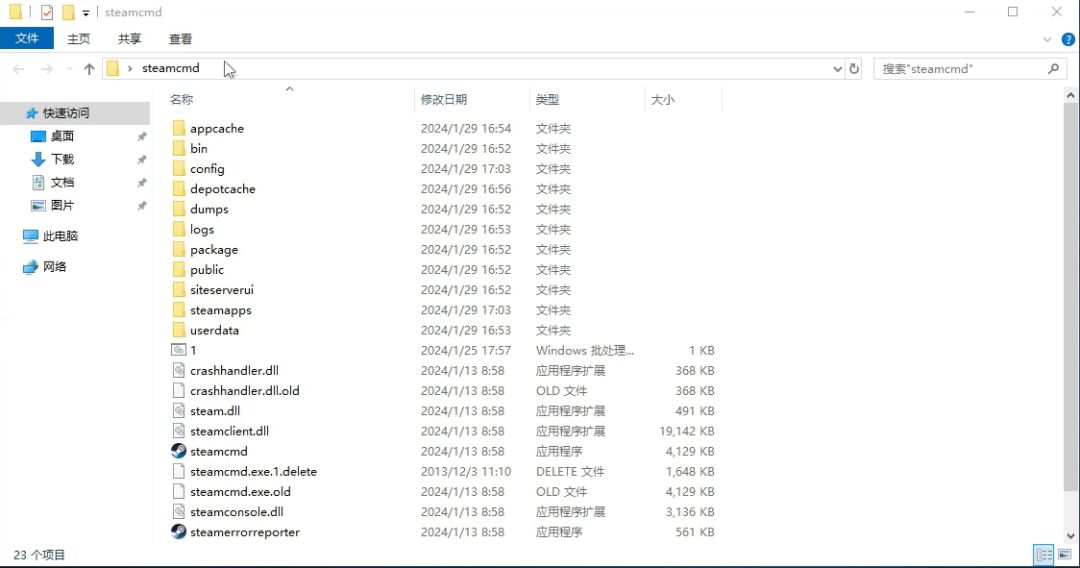Open the recent locations dropdown arrow
Screen dimensions: 1080x568
click(x=69, y=69)
